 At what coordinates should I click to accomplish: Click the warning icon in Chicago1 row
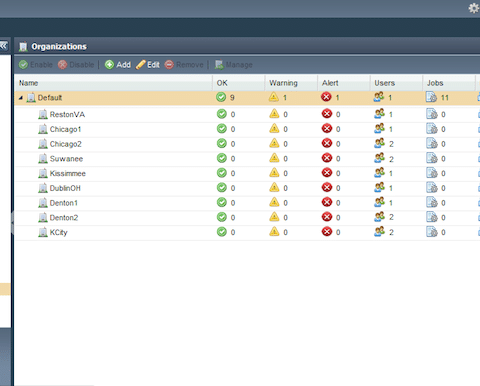point(274,129)
